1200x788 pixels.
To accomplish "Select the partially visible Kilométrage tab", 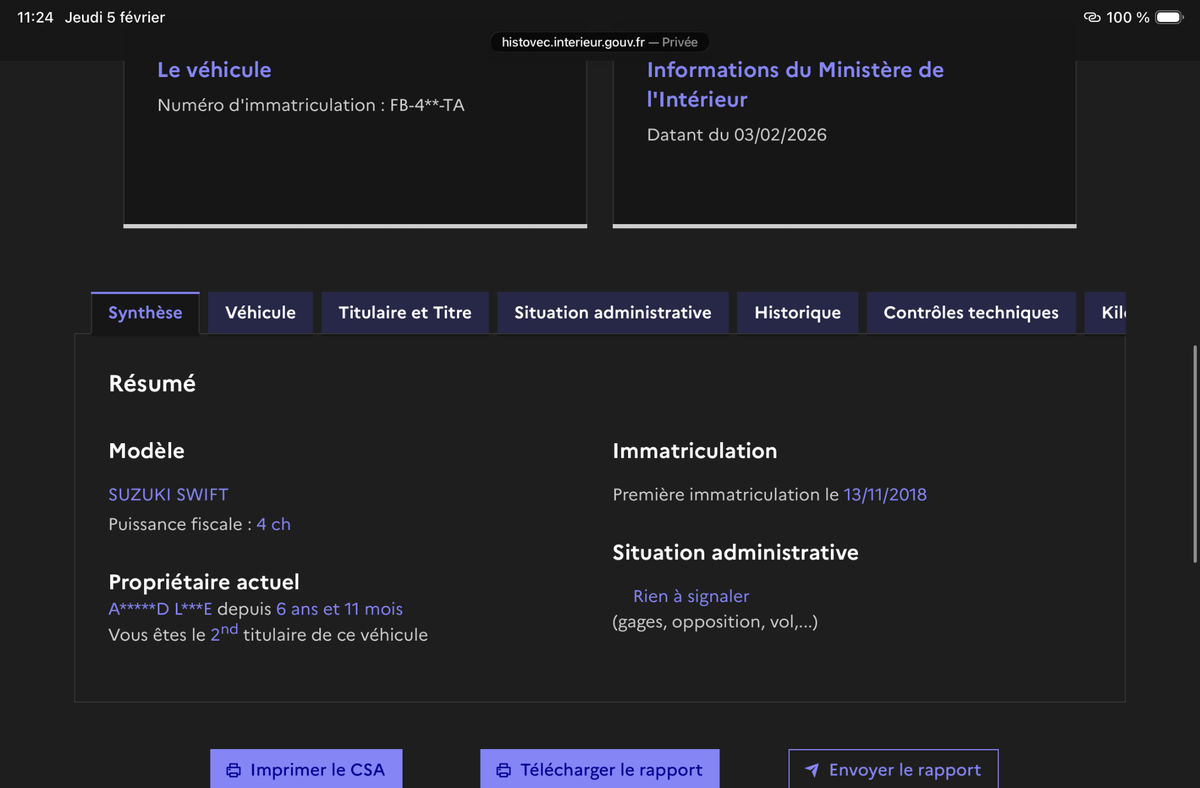I will click(1105, 313).
